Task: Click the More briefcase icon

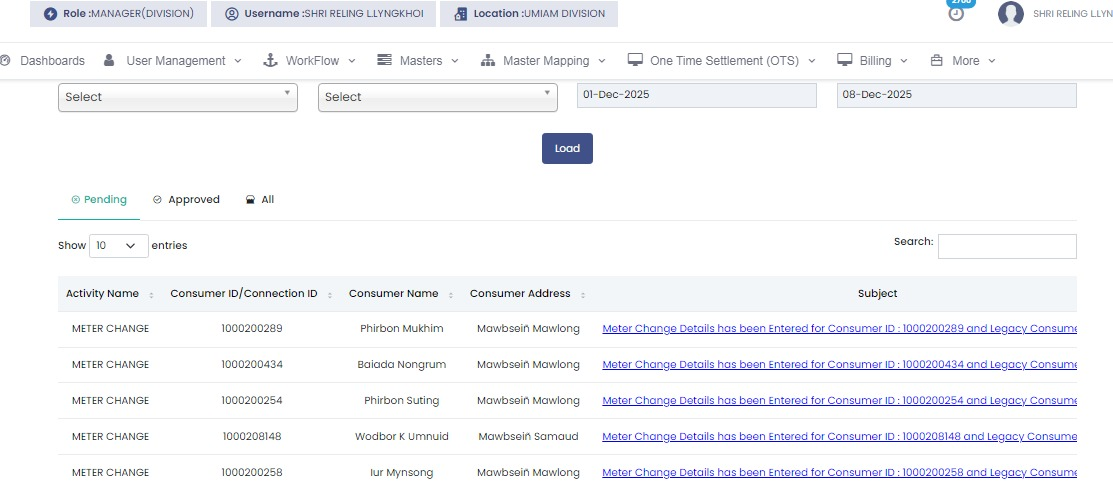Action: (937, 61)
